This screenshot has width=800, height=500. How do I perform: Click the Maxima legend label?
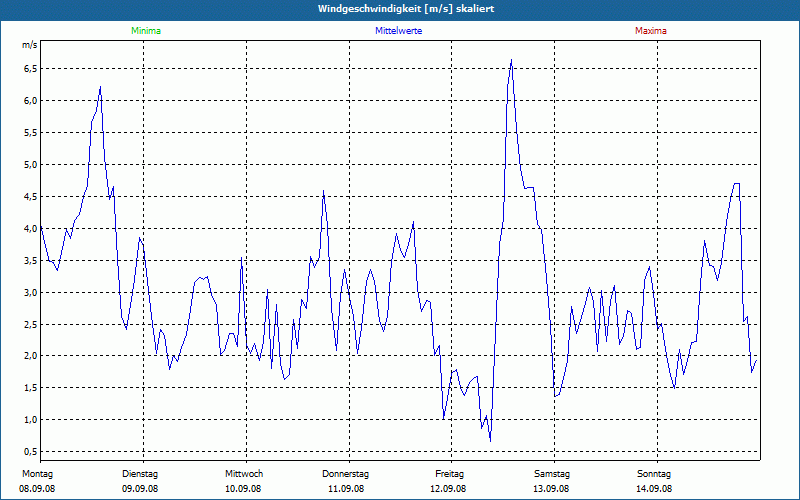pos(651,31)
